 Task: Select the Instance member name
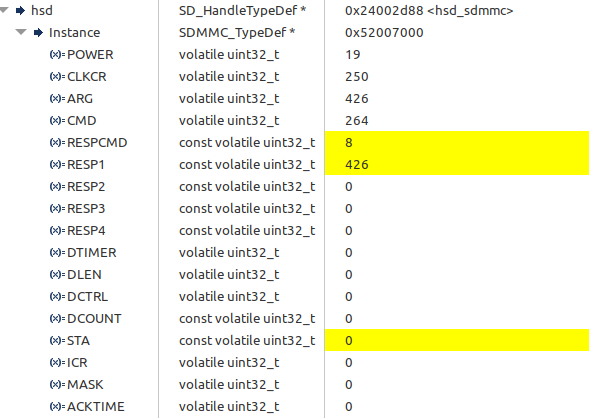click(x=74, y=33)
